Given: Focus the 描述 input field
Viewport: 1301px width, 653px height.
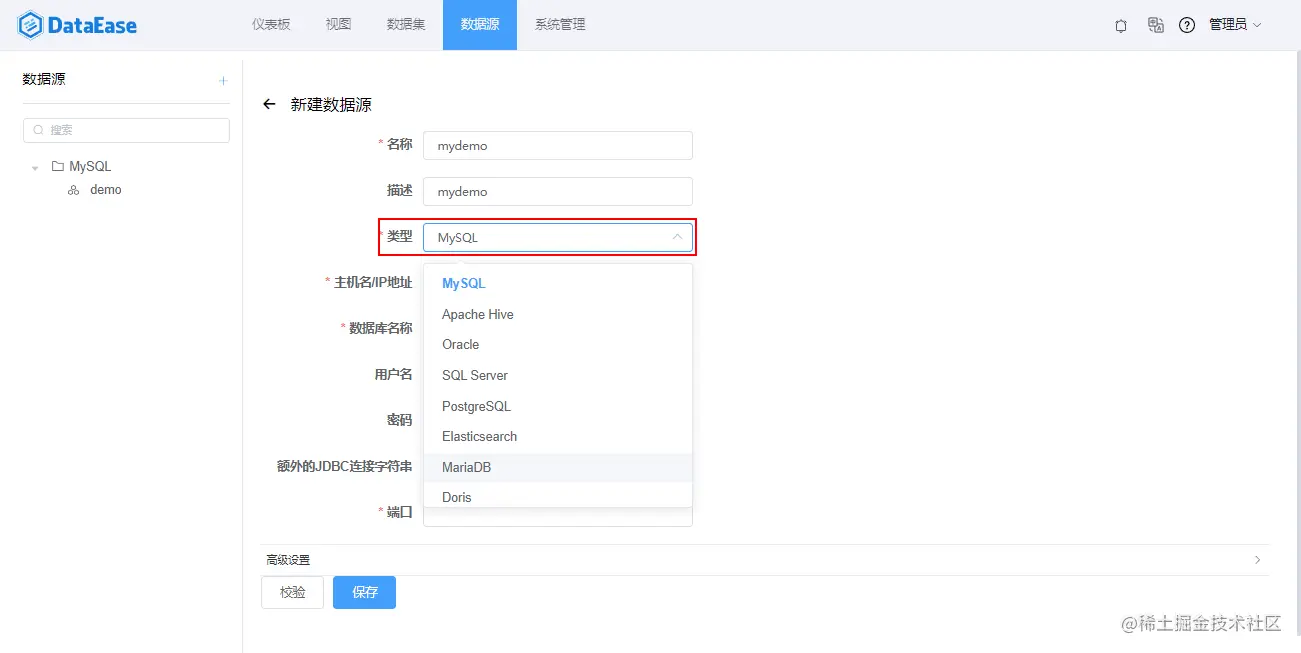Looking at the screenshot, I should (558, 191).
